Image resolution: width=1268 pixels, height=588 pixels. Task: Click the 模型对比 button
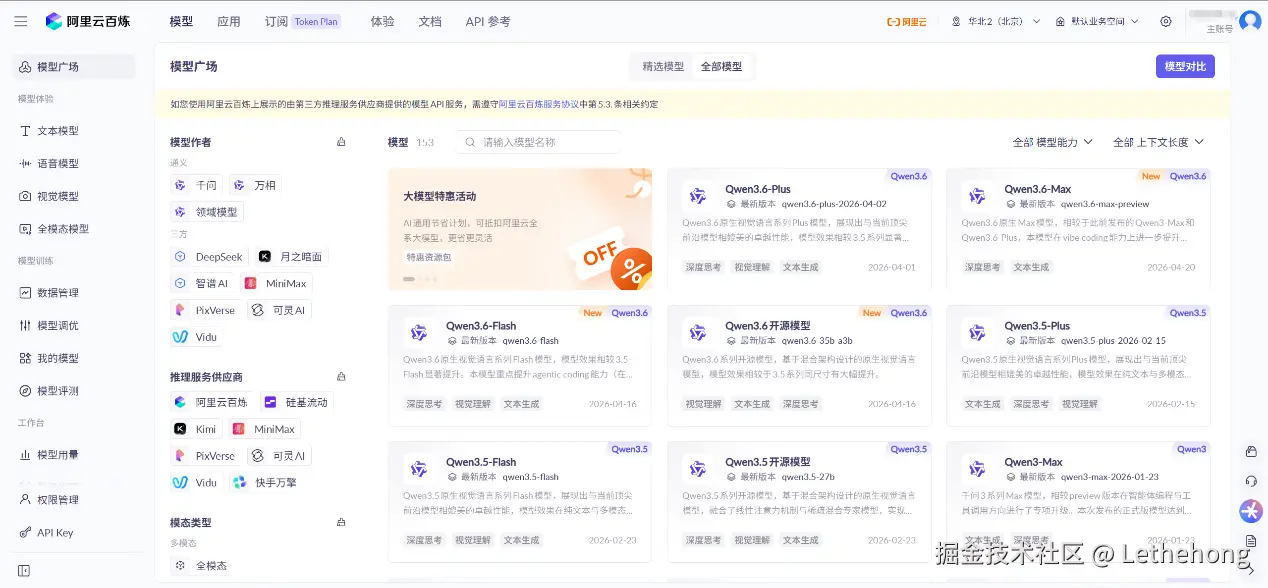point(1185,67)
